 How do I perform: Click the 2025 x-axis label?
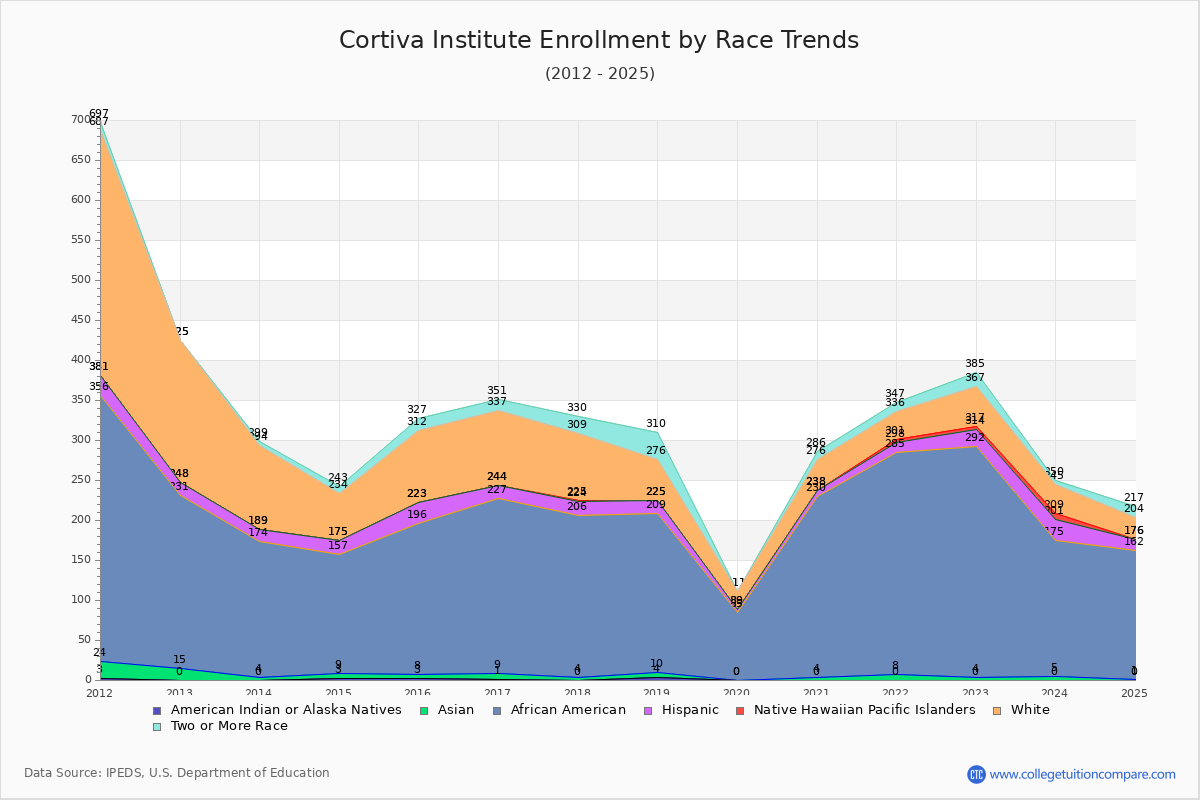click(x=1134, y=693)
